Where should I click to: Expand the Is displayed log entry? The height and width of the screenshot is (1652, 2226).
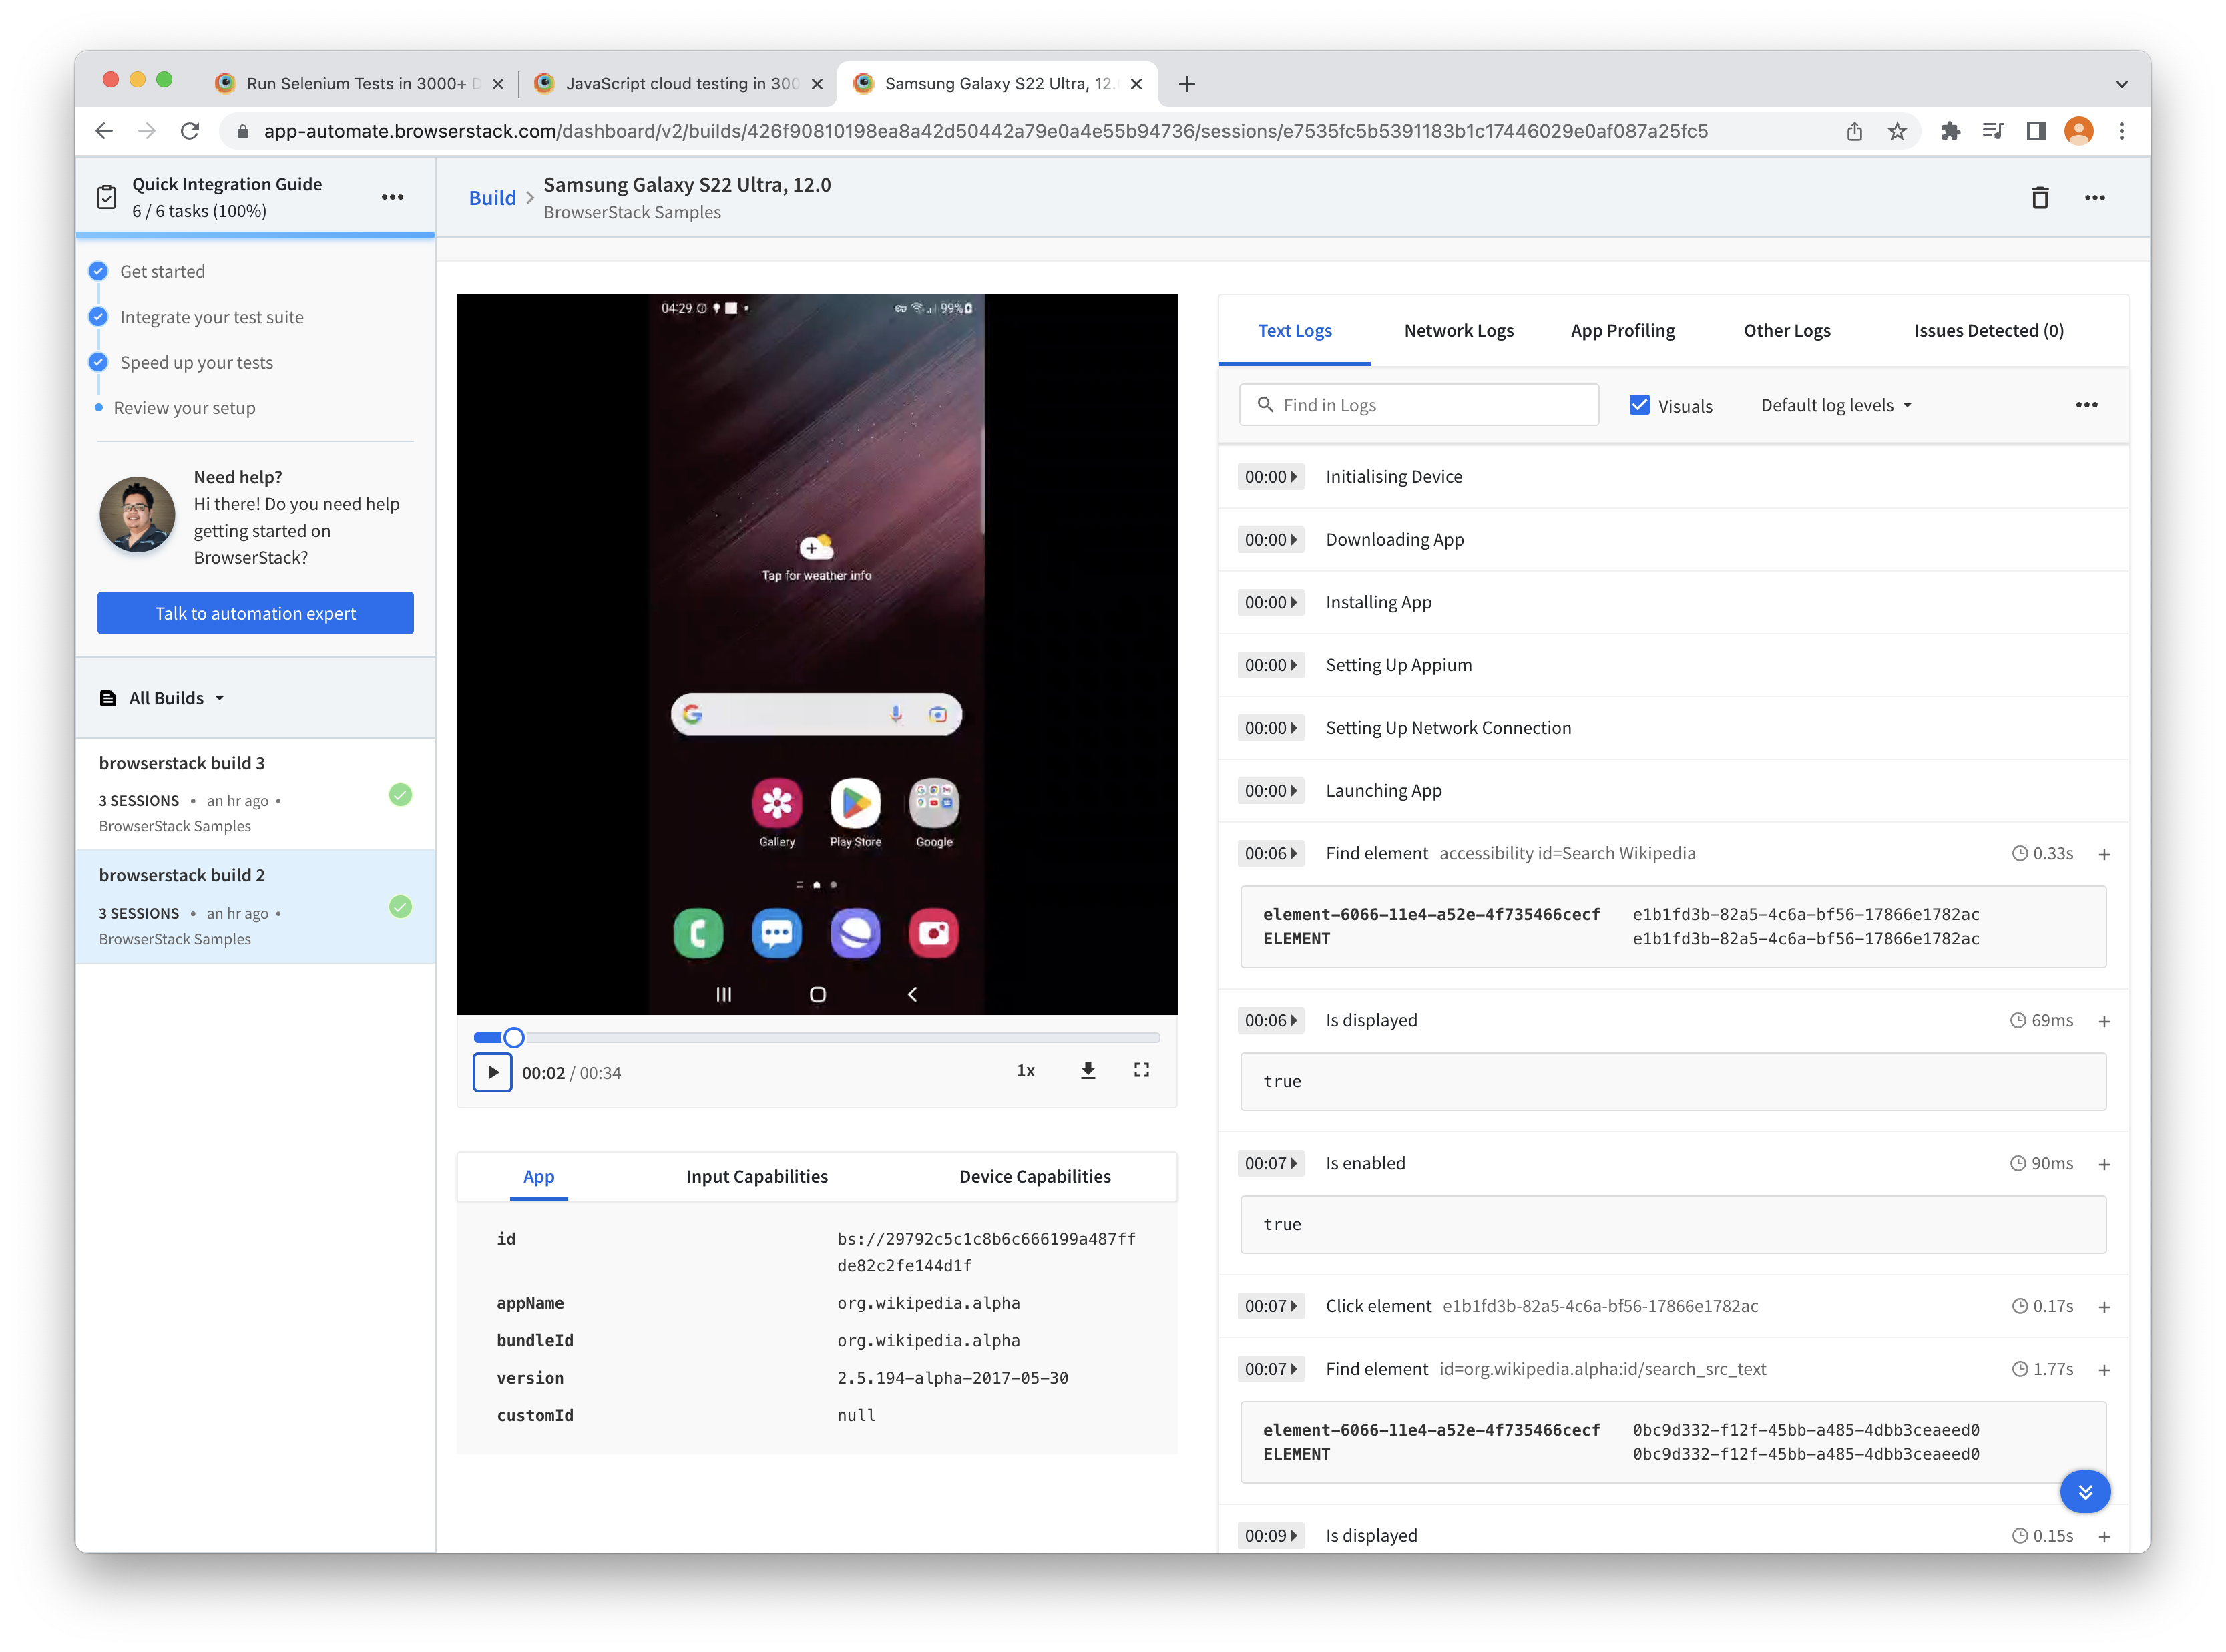[2104, 1021]
